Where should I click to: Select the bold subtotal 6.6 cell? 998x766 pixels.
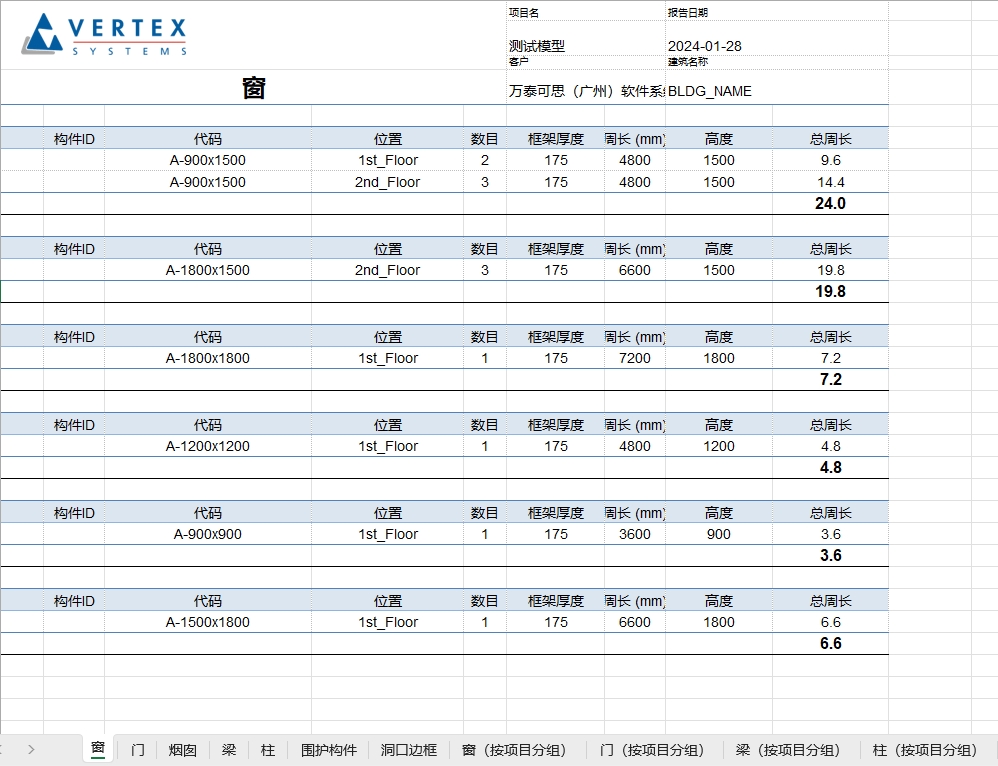point(830,643)
